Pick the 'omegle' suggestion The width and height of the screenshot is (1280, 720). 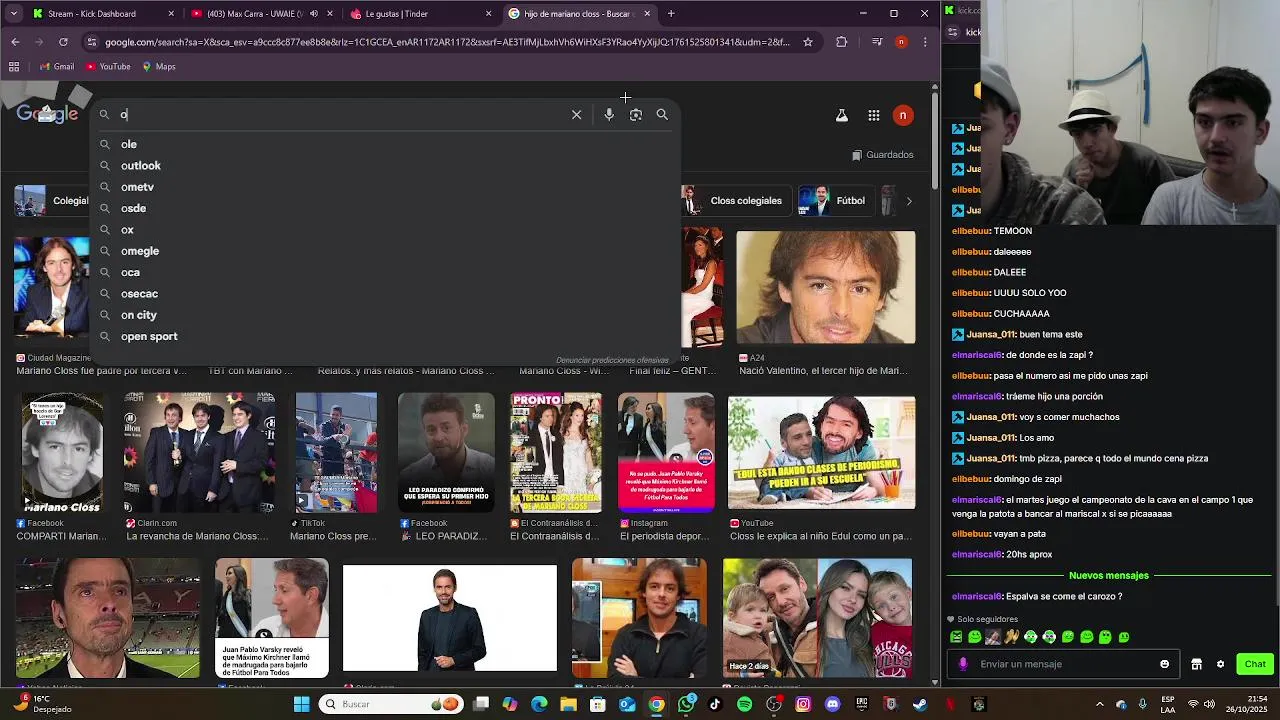click(385, 251)
